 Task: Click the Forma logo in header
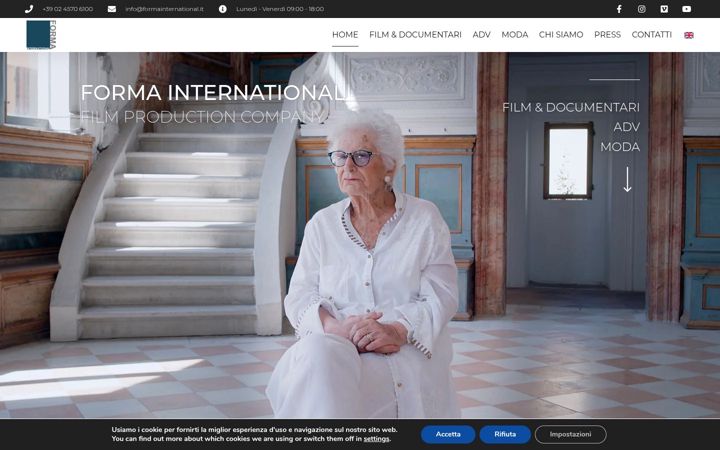[x=41, y=34]
